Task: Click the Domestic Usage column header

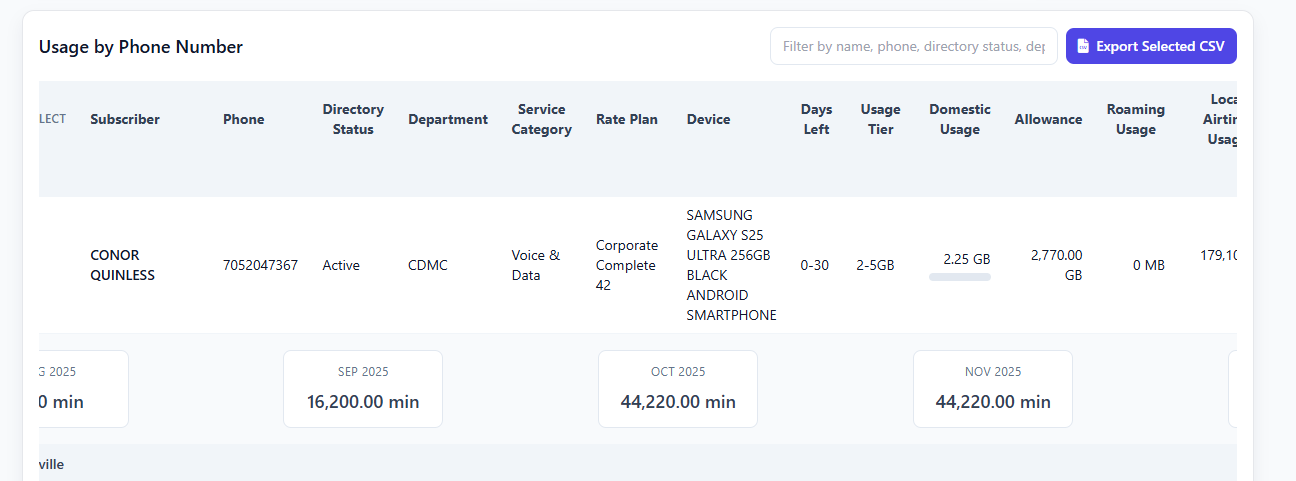Action: [960, 119]
